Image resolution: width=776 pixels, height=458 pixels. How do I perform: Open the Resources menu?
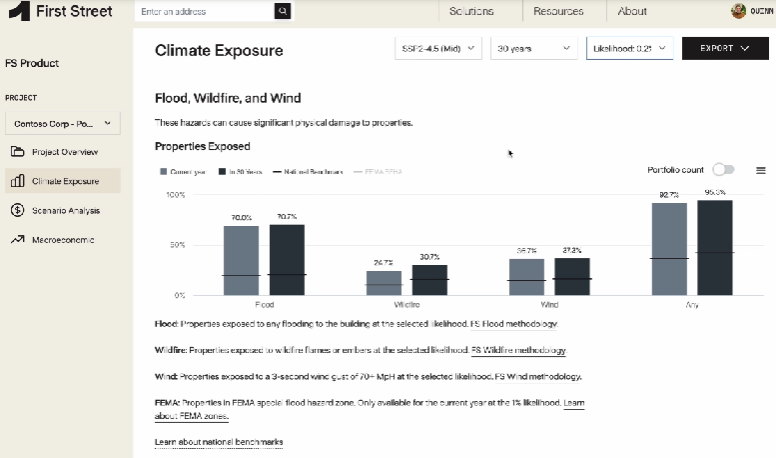coord(558,11)
